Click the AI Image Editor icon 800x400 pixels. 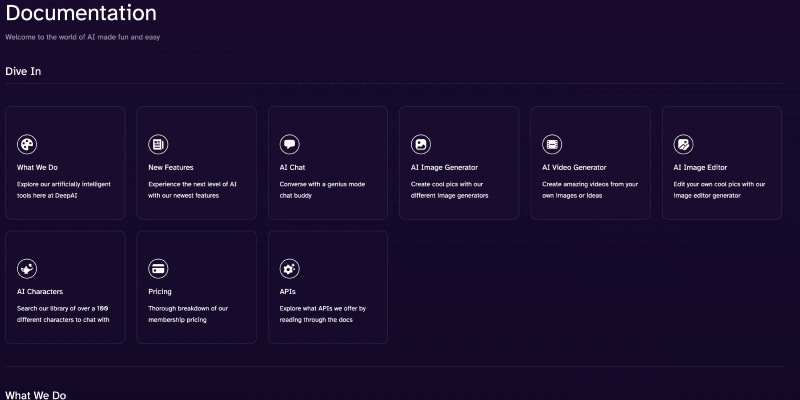tap(683, 144)
